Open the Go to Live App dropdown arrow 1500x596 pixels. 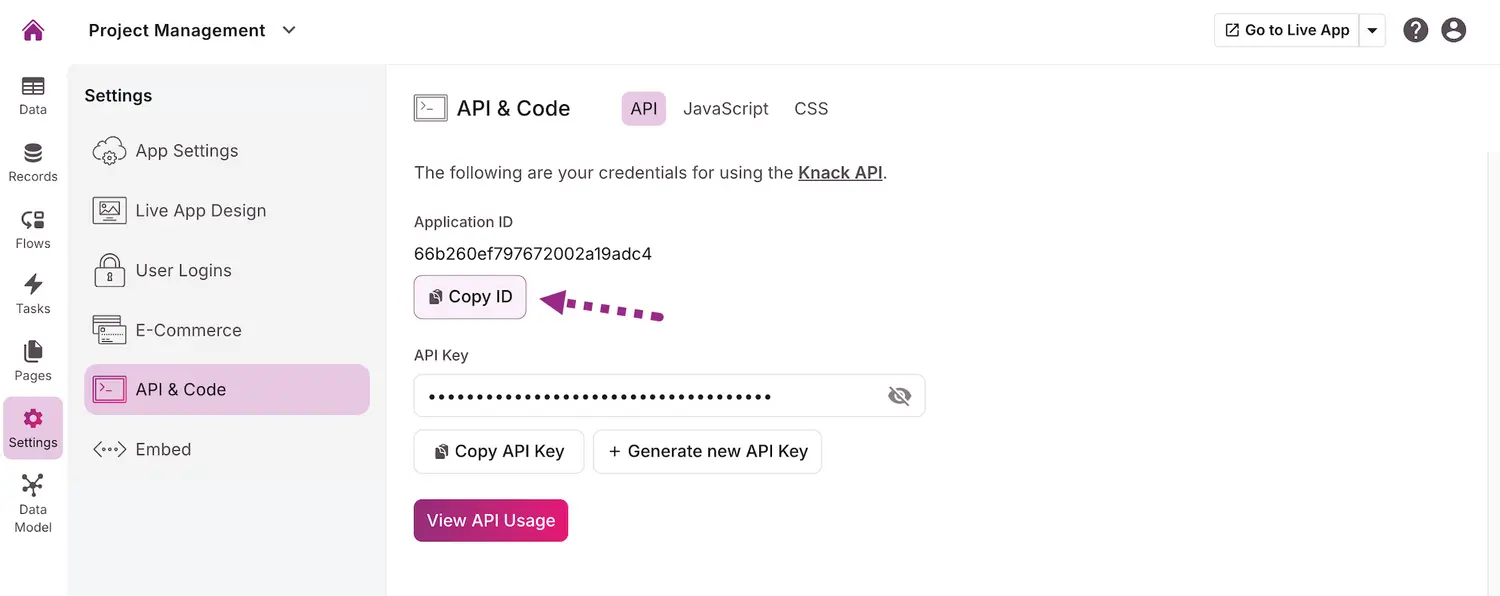pos(1373,29)
